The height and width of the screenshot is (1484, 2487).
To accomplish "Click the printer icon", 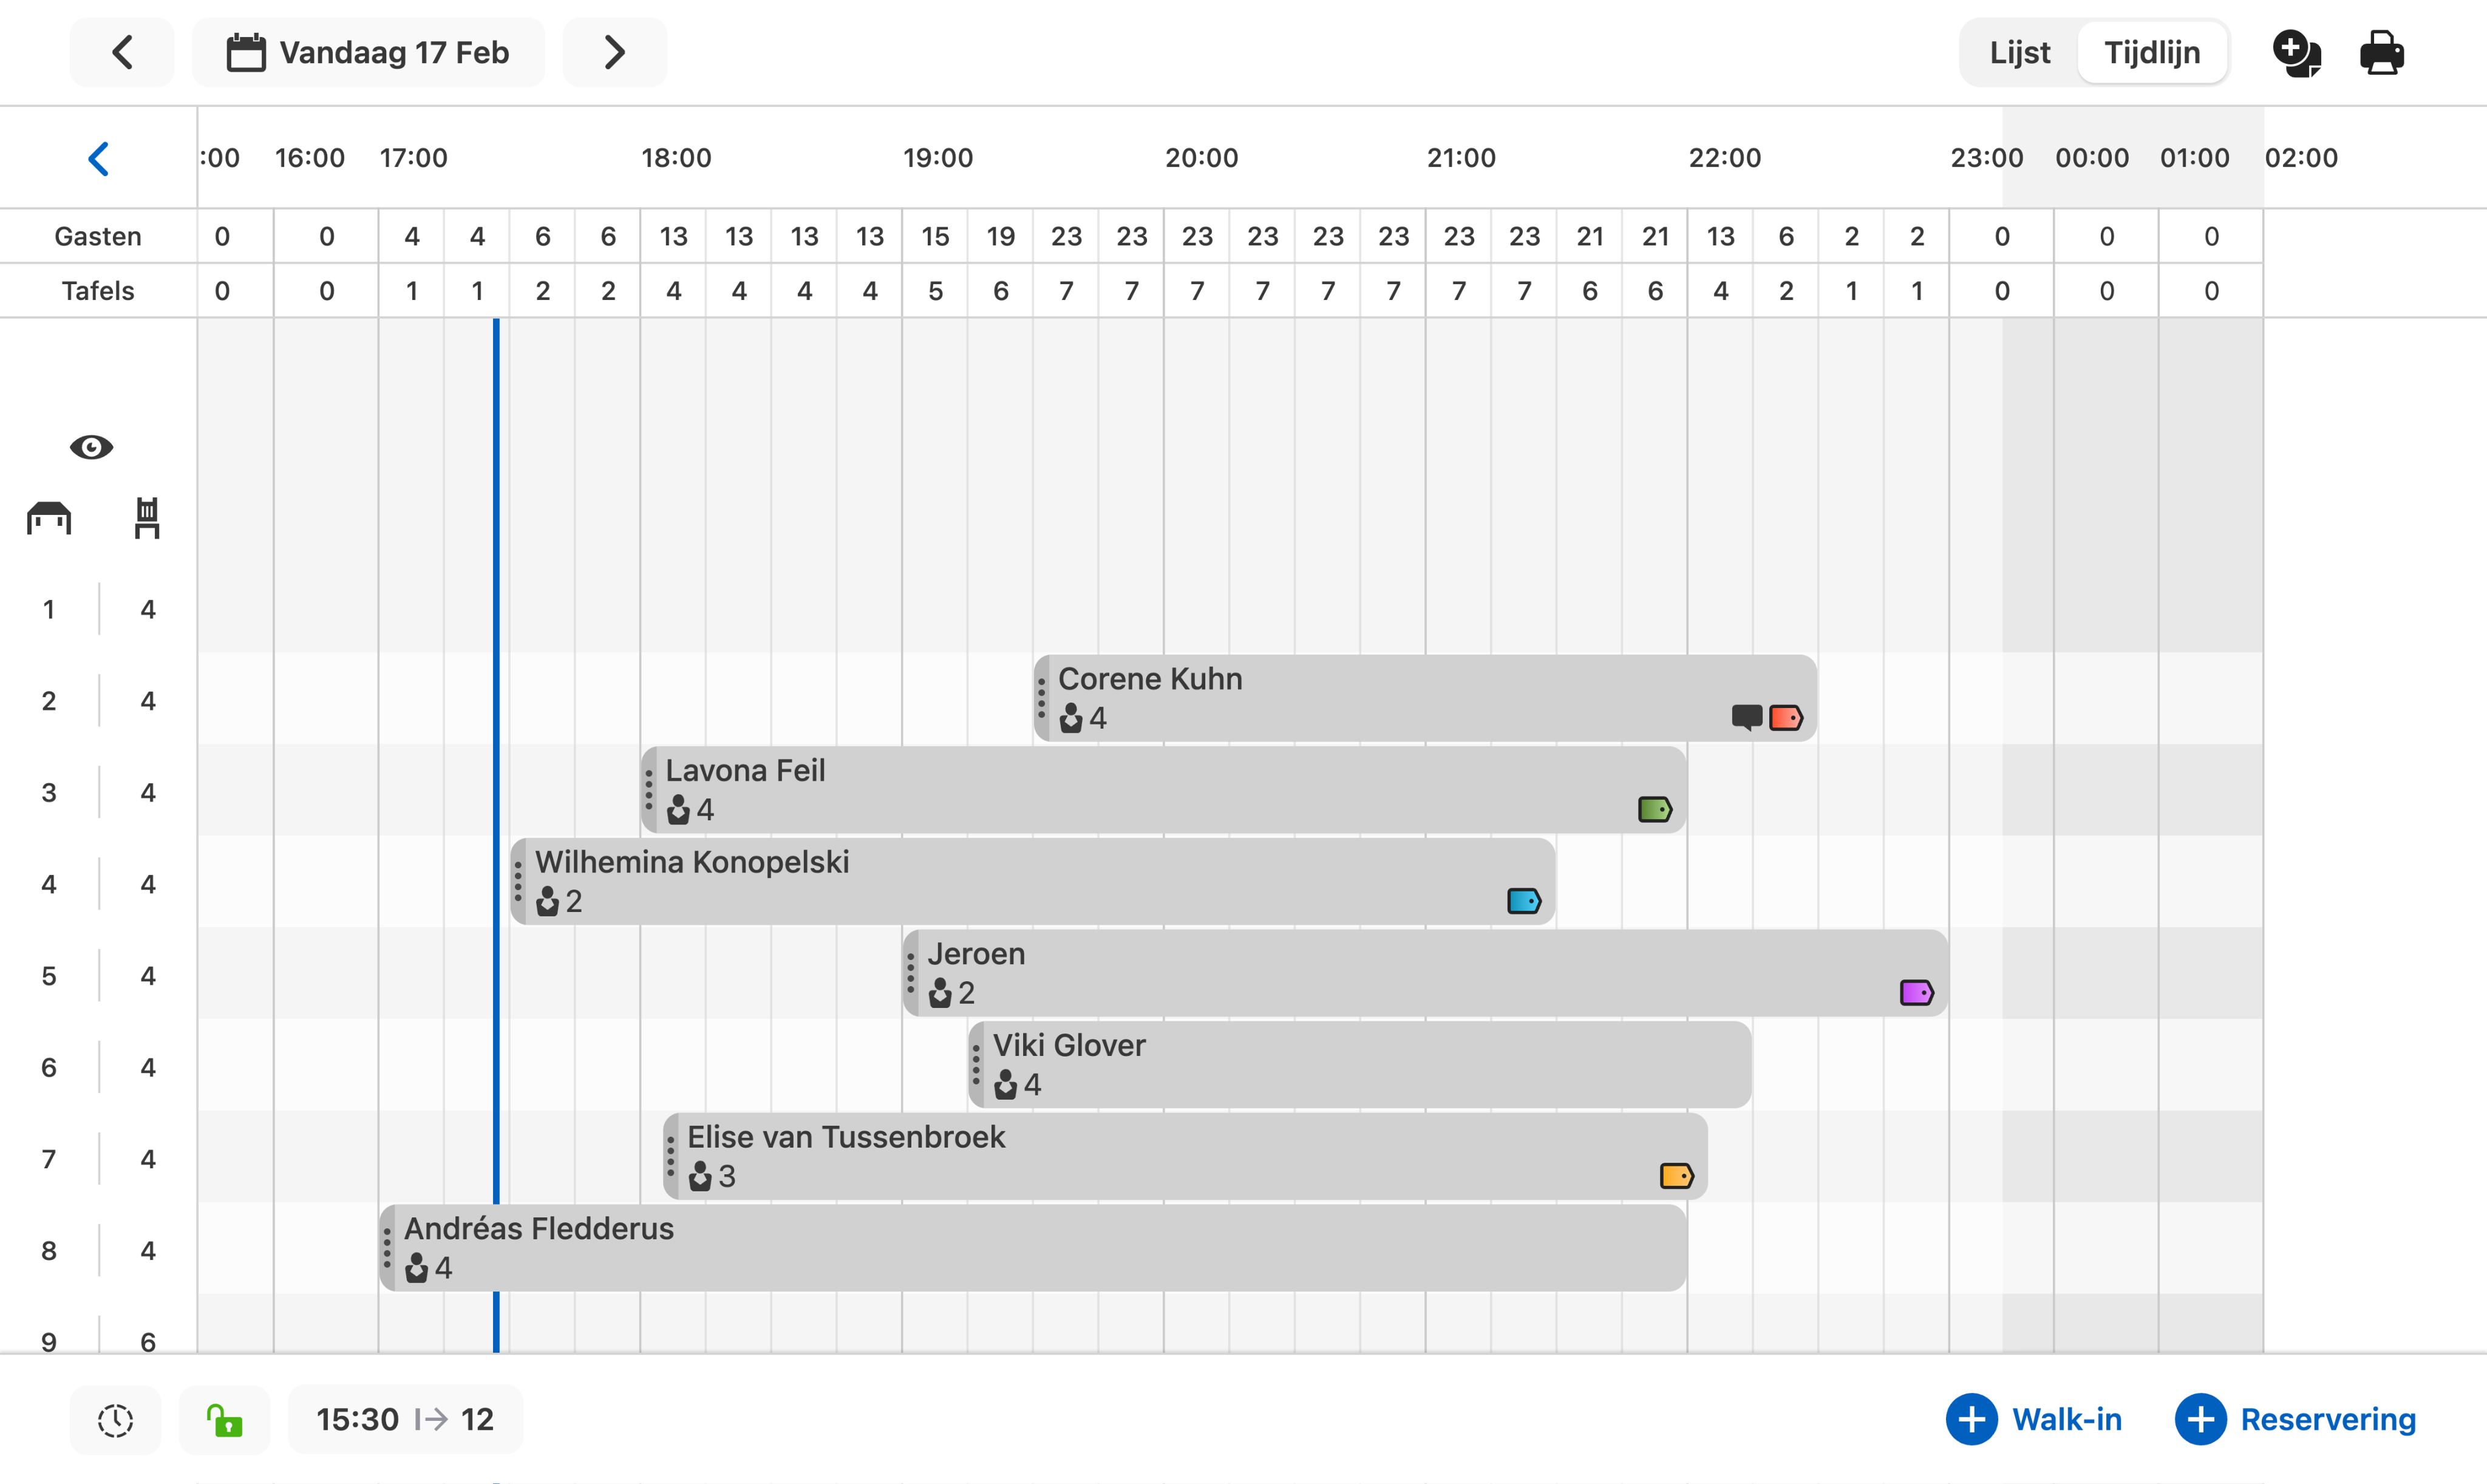I will click(x=2381, y=52).
